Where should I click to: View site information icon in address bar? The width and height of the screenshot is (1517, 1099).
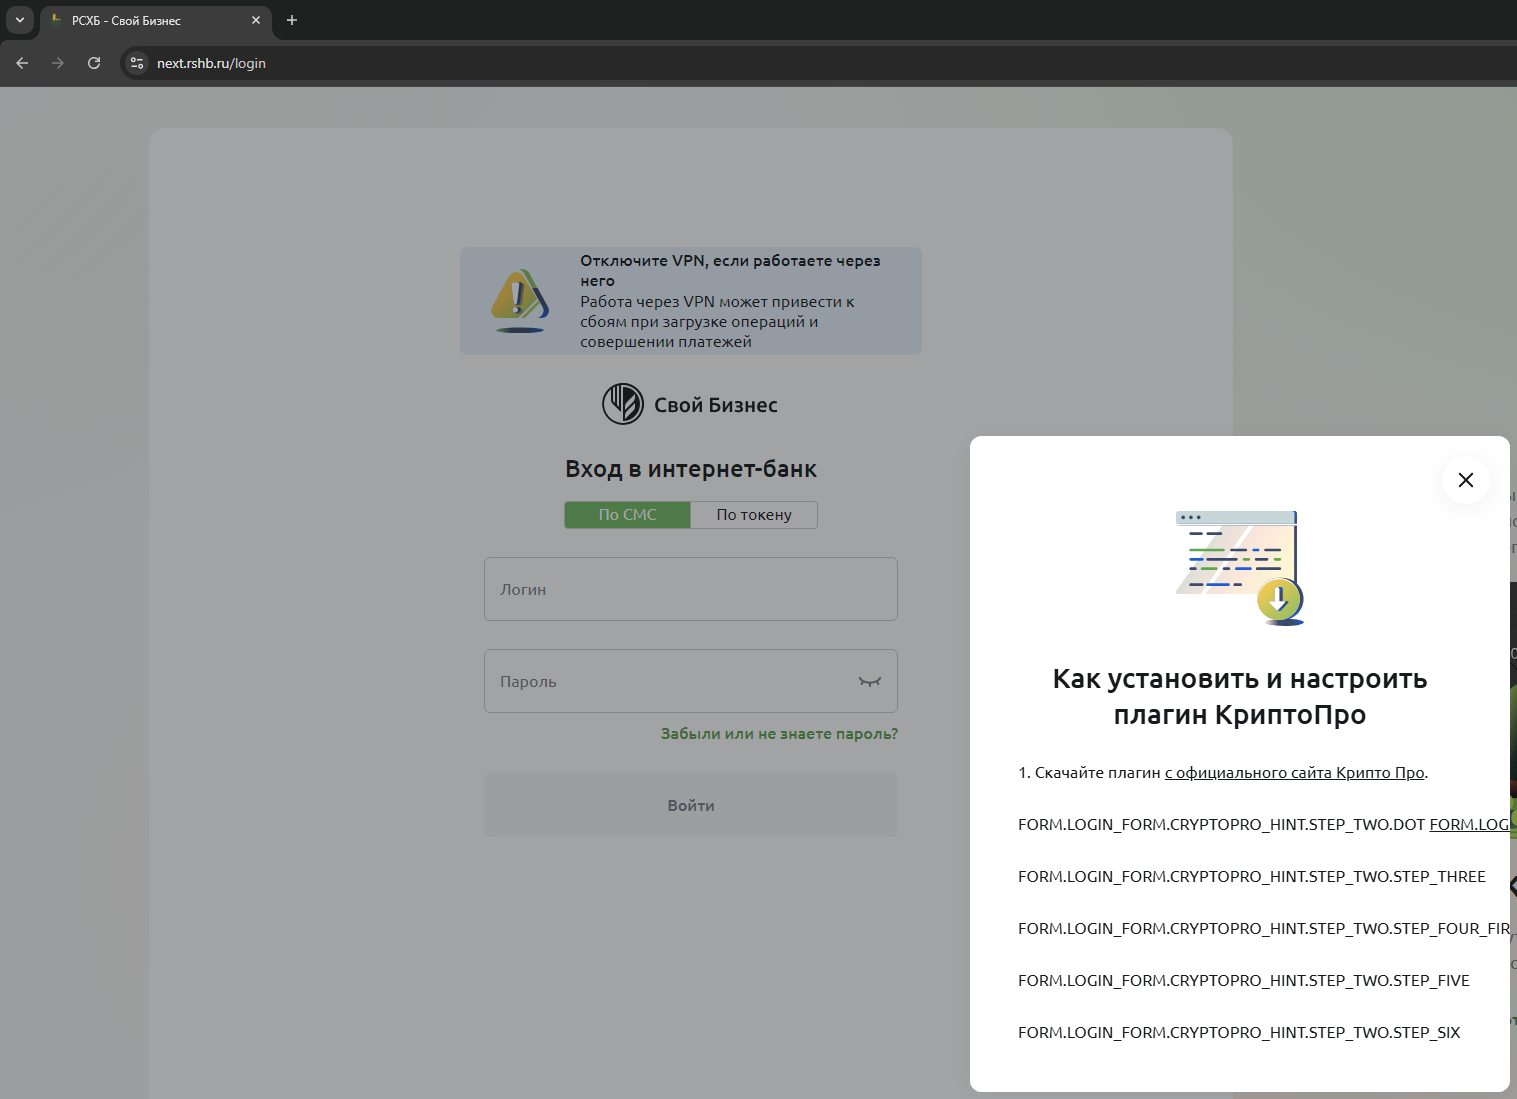click(x=137, y=63)
